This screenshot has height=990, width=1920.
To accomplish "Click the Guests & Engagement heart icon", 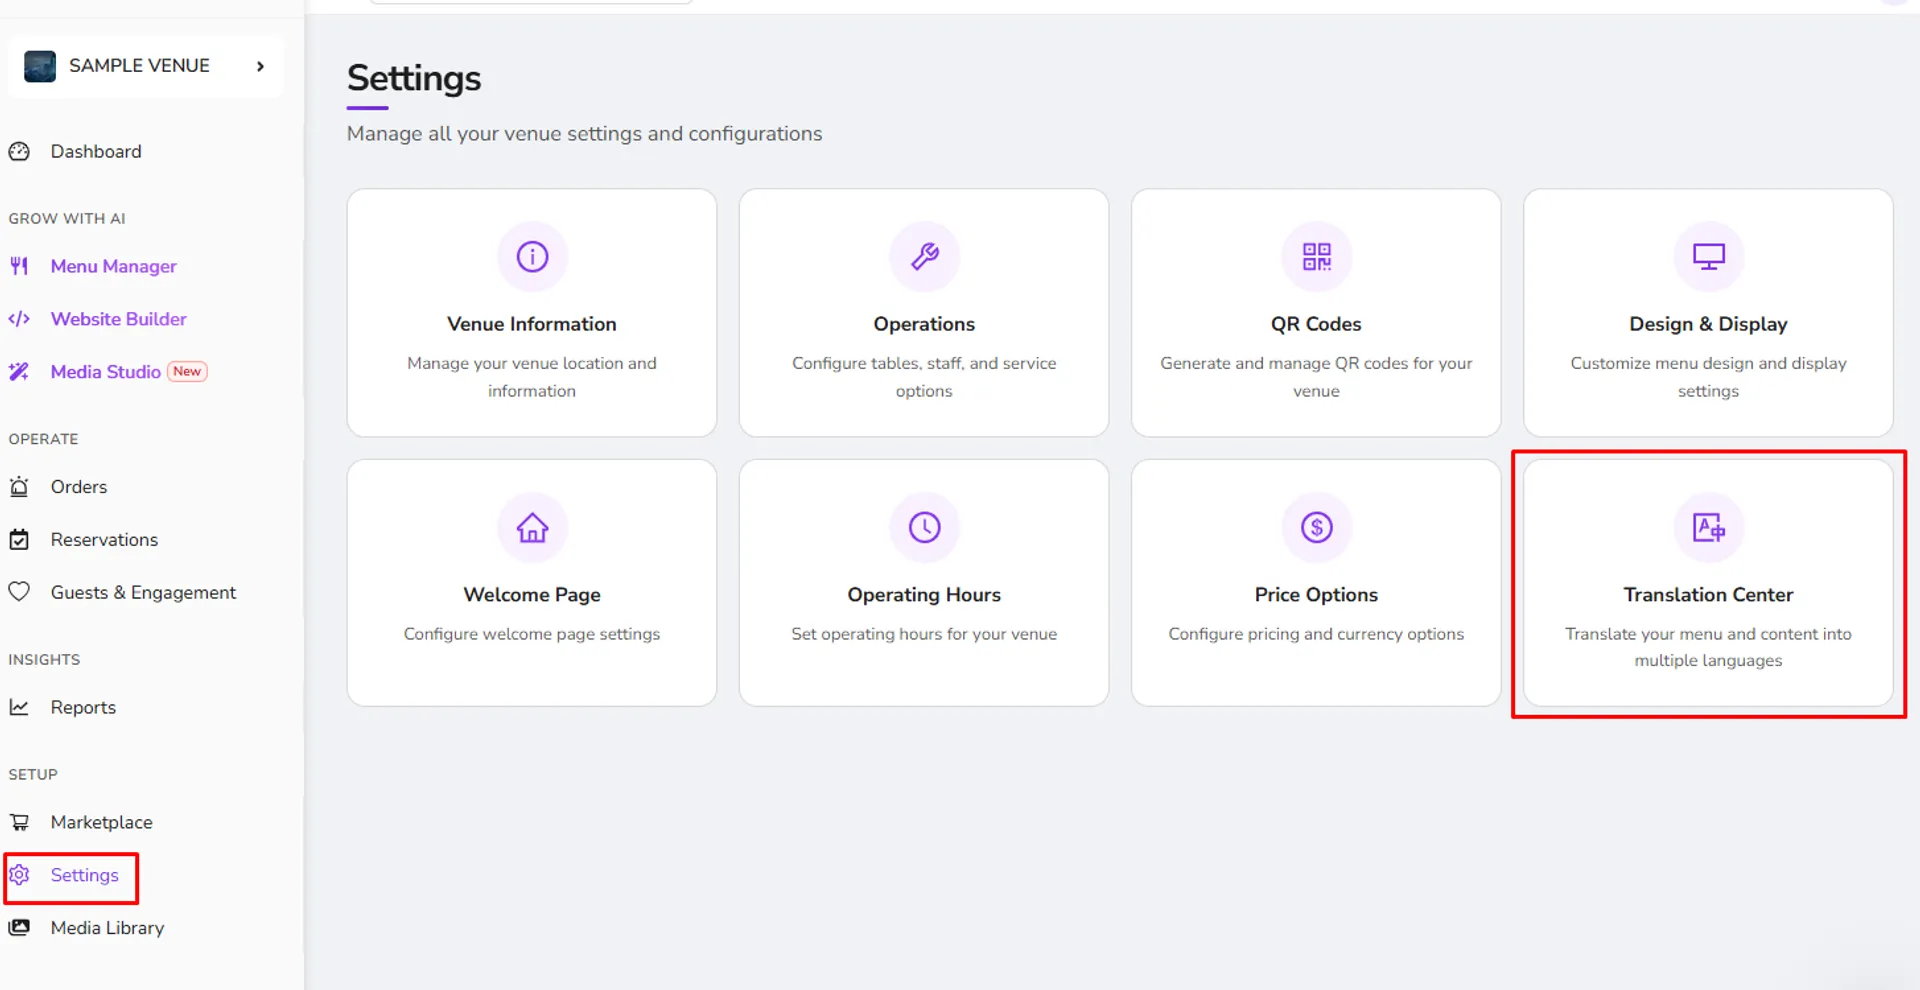I will (19, 592).
